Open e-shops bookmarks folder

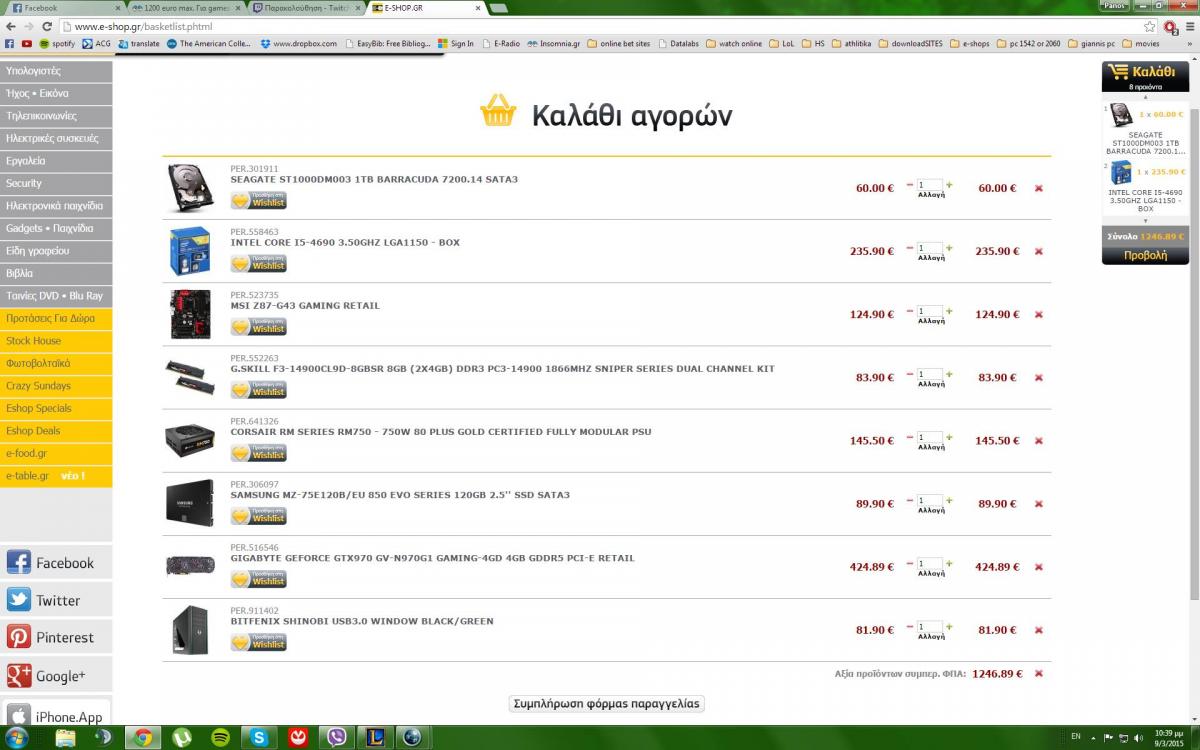pos(969,44)
